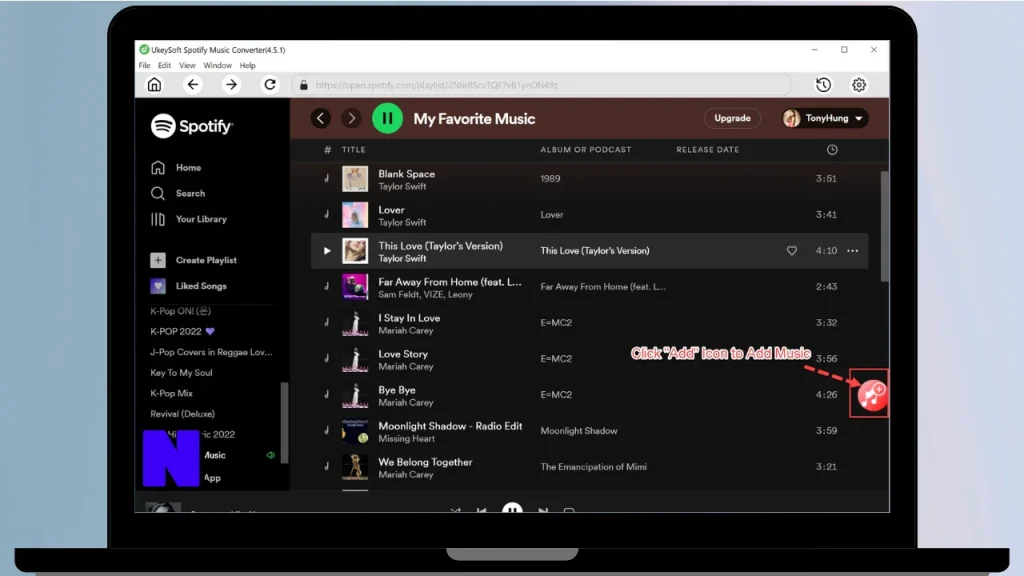Reload the page with the refresh icon
The width and height of the screenshot is (1024, 576).
270,84
